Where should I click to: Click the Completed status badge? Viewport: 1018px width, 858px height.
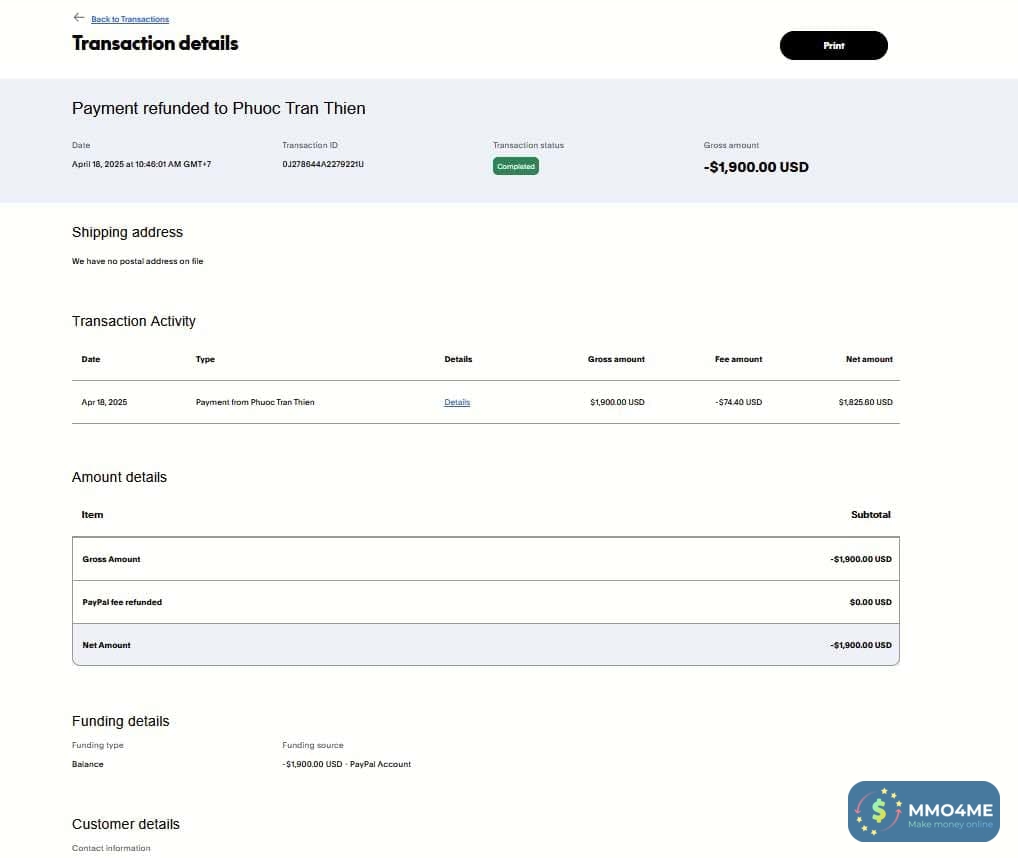click(x=515, y=166)
